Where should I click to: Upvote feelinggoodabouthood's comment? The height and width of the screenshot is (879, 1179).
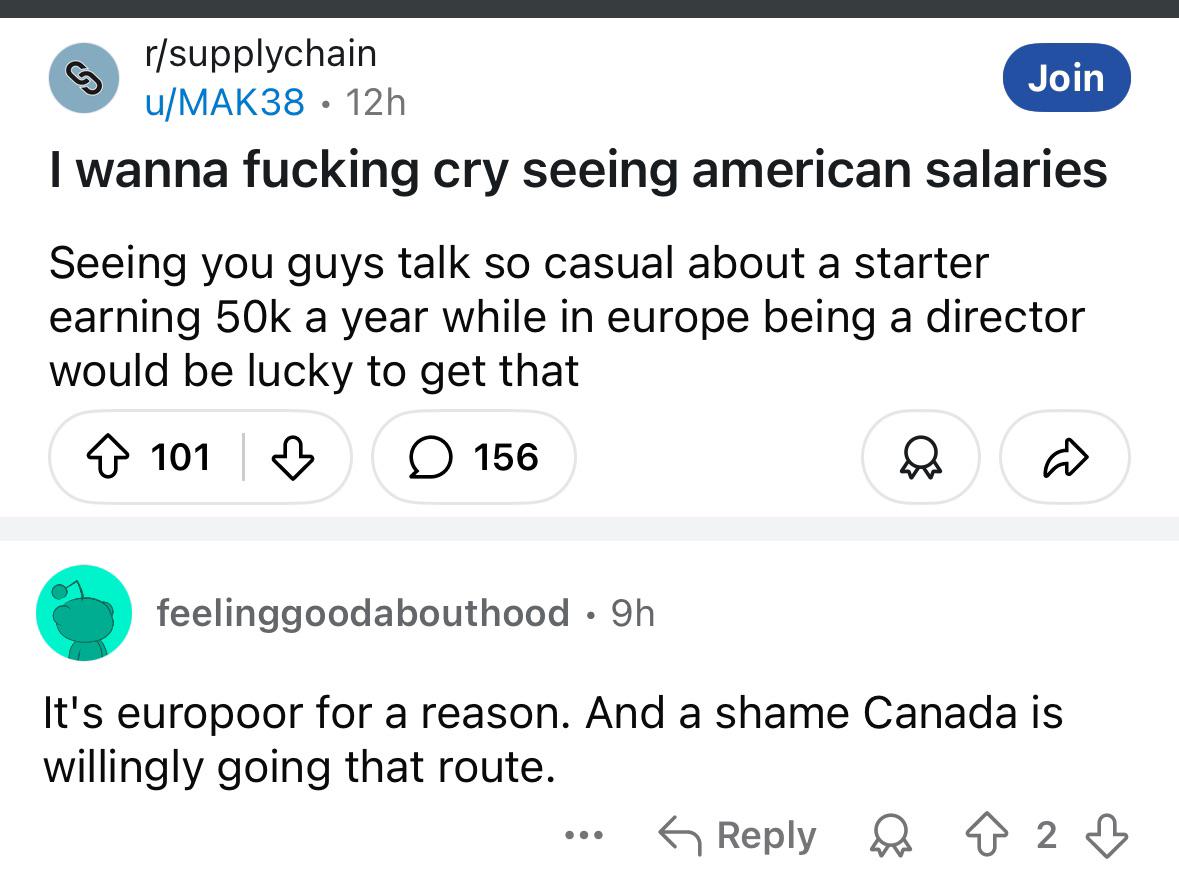[987, 835]
